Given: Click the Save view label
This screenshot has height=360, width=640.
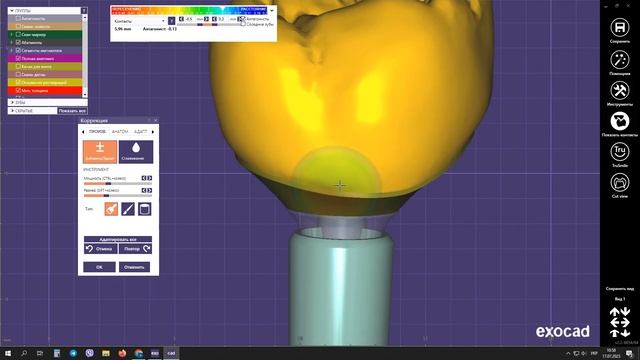Looking at the screenshot, I should (x=620, y=289).
